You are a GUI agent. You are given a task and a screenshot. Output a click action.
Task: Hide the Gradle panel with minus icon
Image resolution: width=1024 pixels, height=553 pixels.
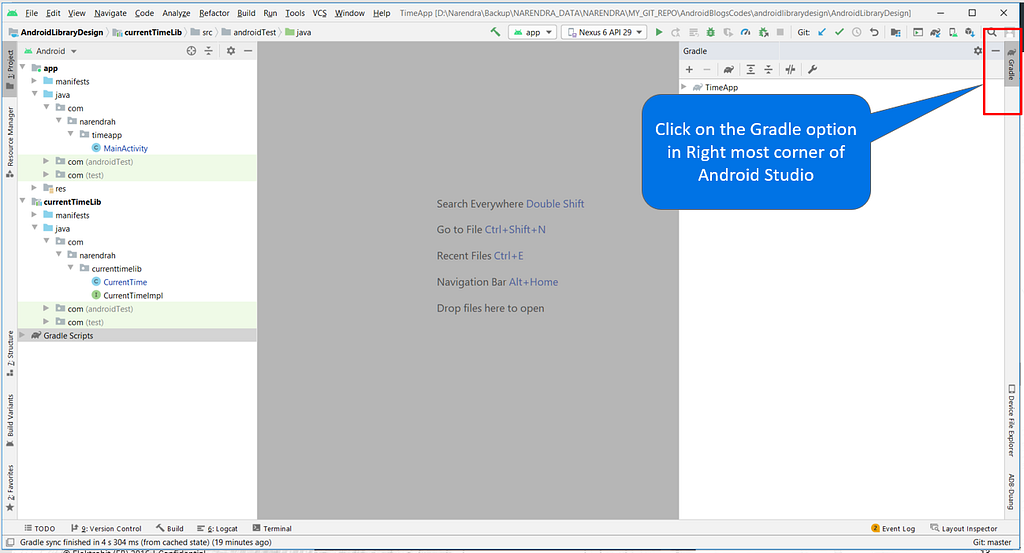[995, 50]
